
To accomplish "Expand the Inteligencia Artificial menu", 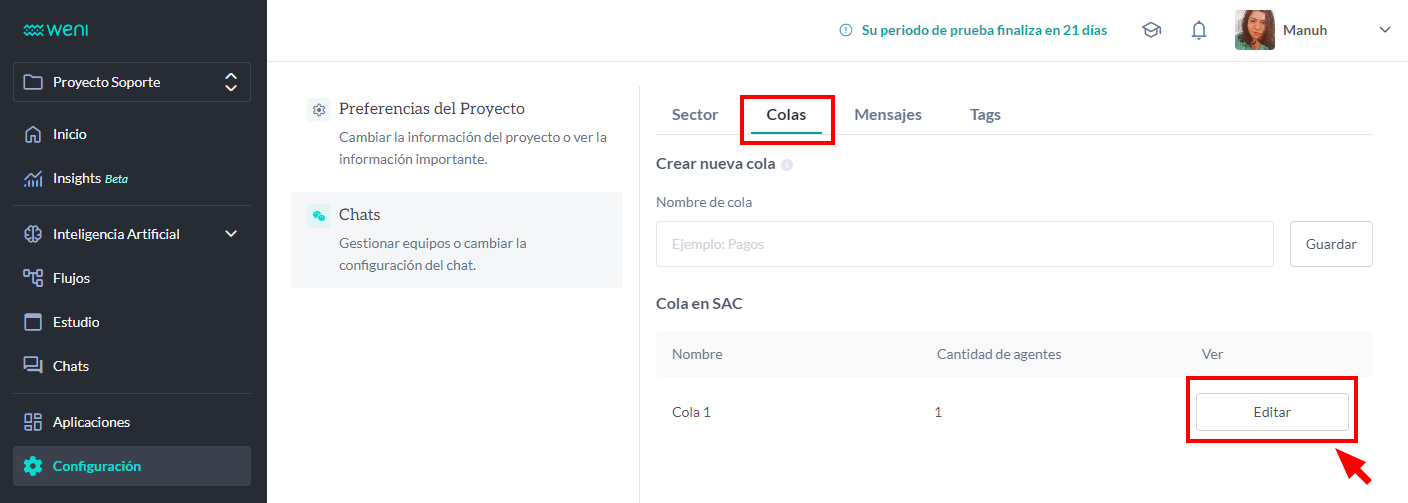I will [231, 234].
